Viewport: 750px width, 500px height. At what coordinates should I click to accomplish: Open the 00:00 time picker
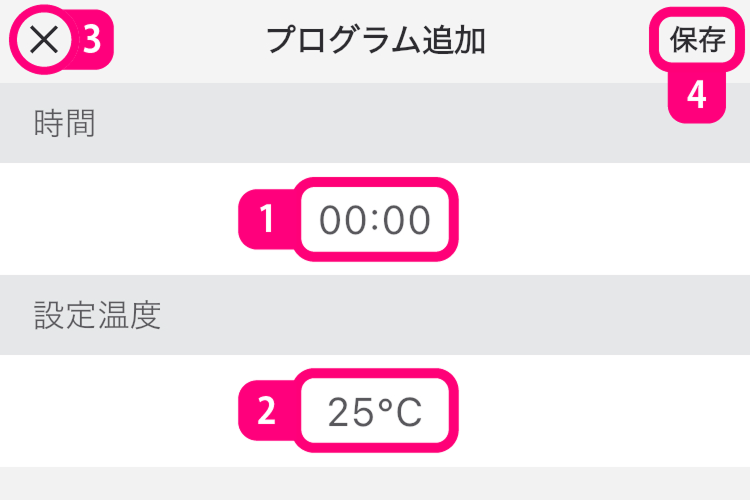375,219
